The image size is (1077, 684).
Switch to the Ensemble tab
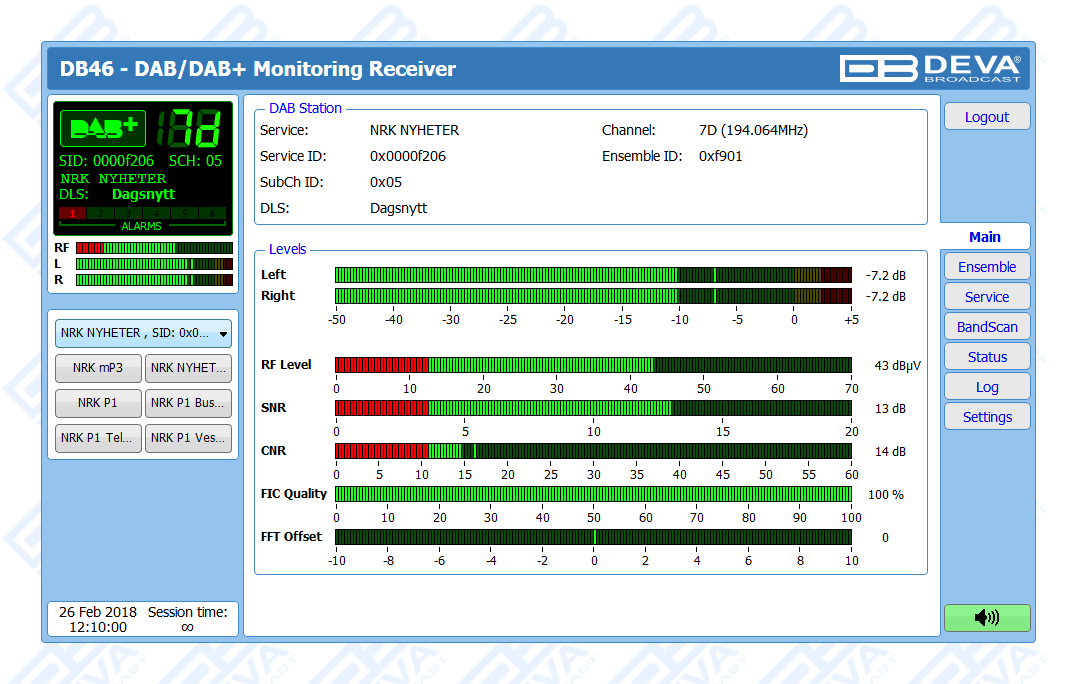coord(986,267)
